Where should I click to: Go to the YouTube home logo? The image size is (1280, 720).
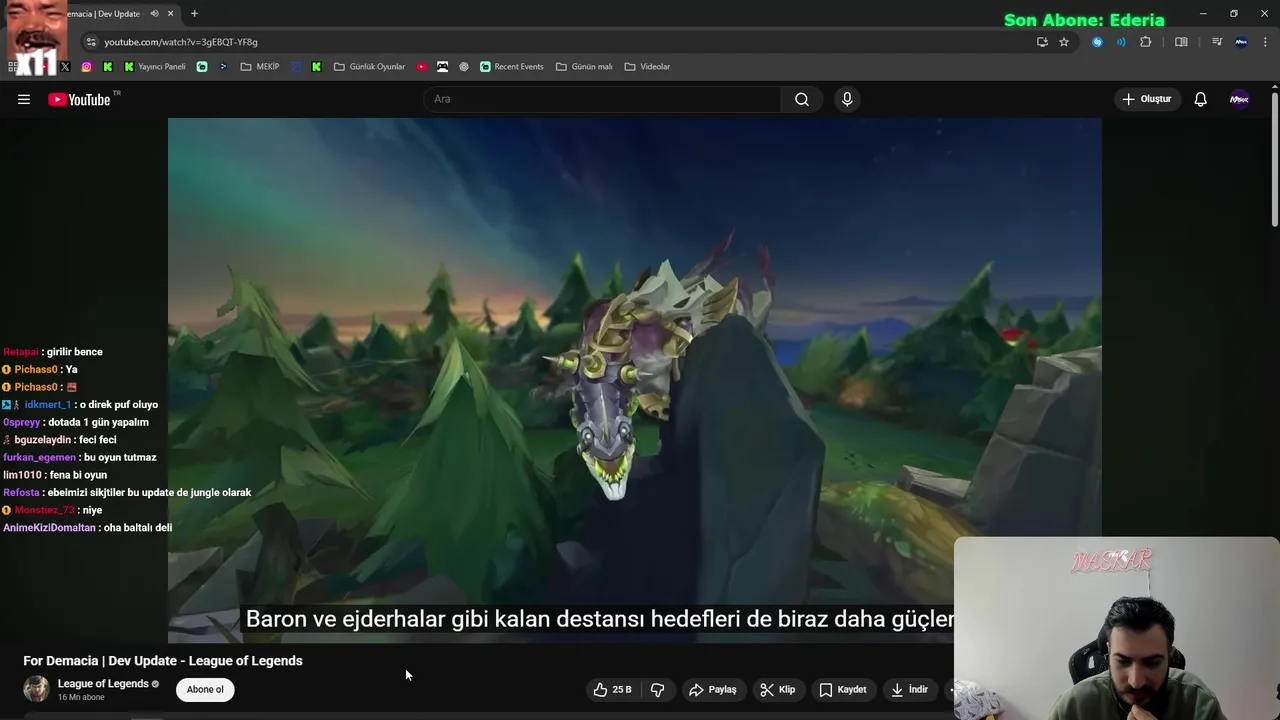[x=79, y=99]
